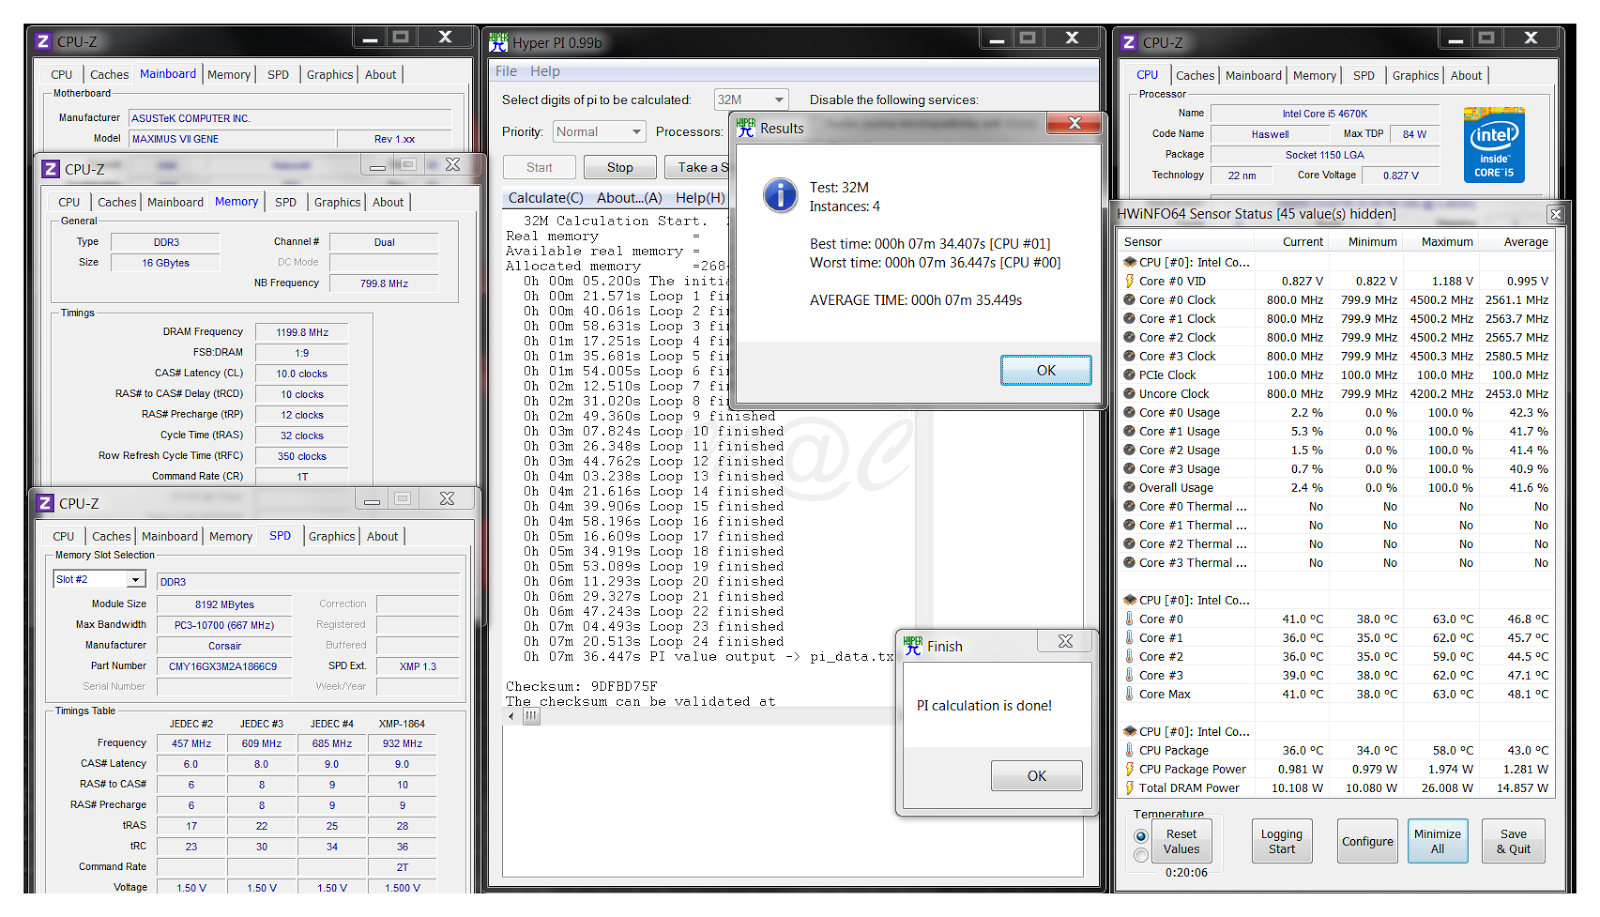This screenshot has height=917, width=1600.
Task: Click the lightning icon beside Core #0 VID
Action: tap(1130, 281)
